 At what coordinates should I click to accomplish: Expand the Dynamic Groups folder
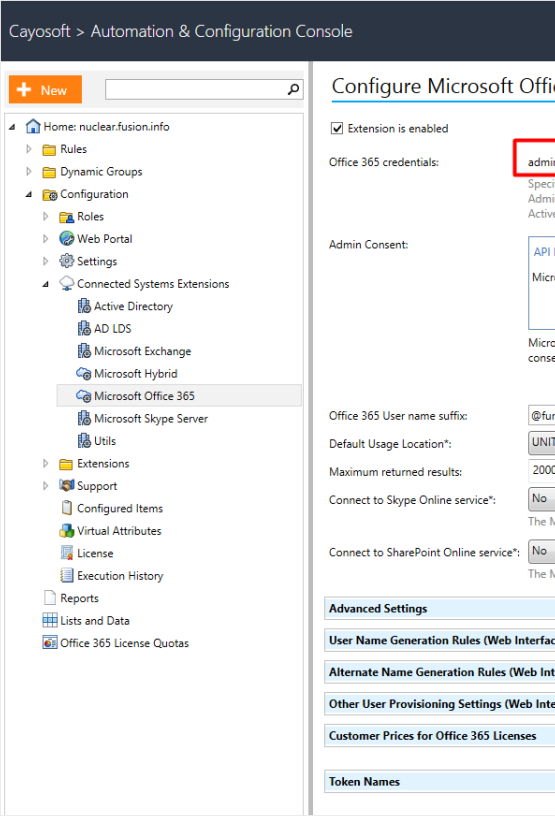(29, 171)
